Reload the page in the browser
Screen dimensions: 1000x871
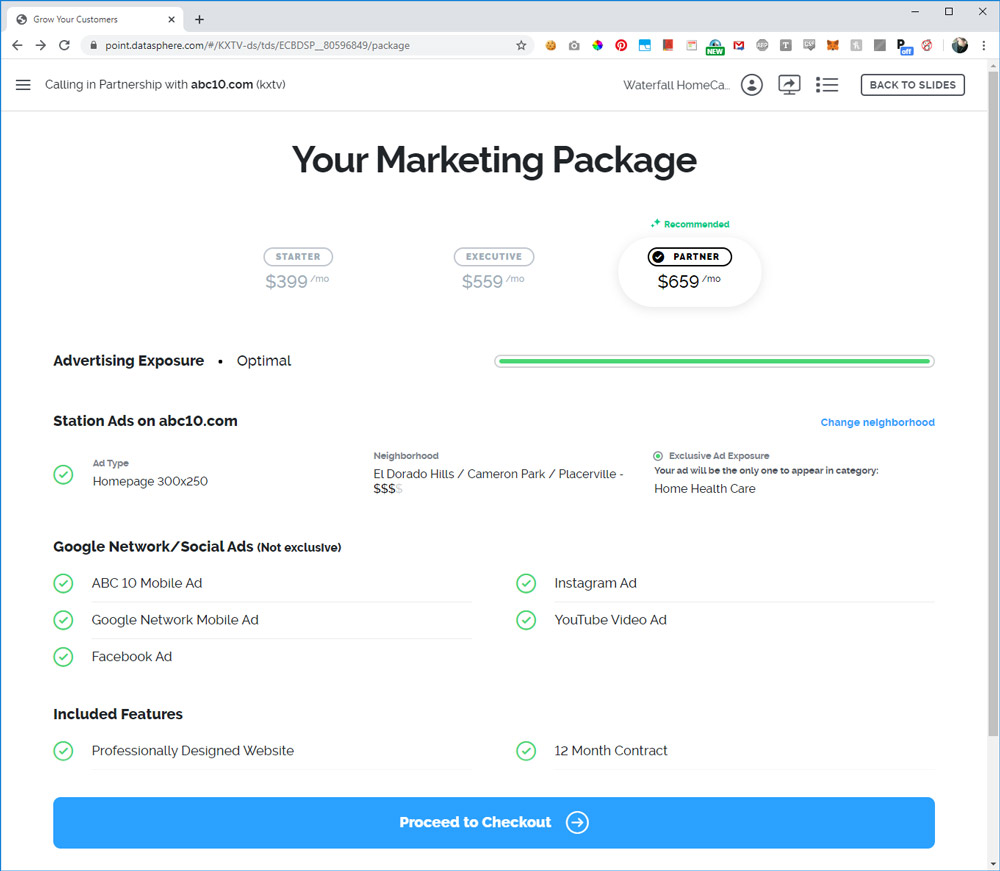click(65, 45)
